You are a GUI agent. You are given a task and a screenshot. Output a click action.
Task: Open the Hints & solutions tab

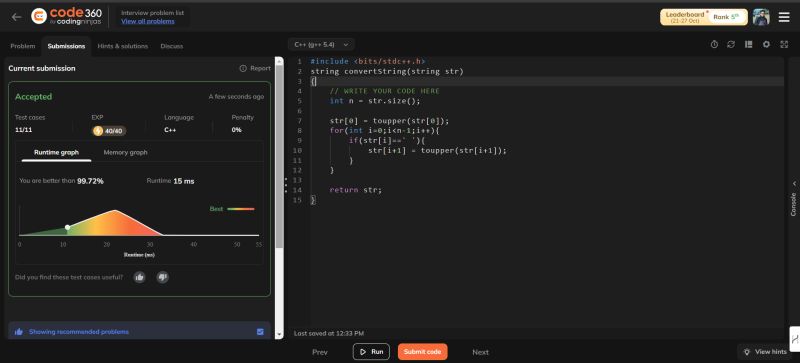click(122, 46)
